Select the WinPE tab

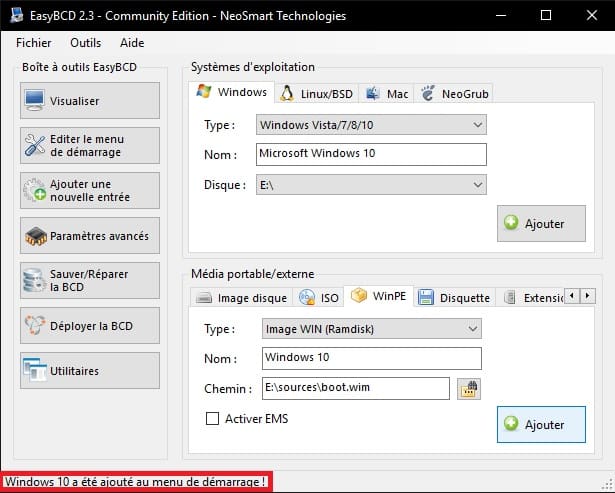click(379, 296)
